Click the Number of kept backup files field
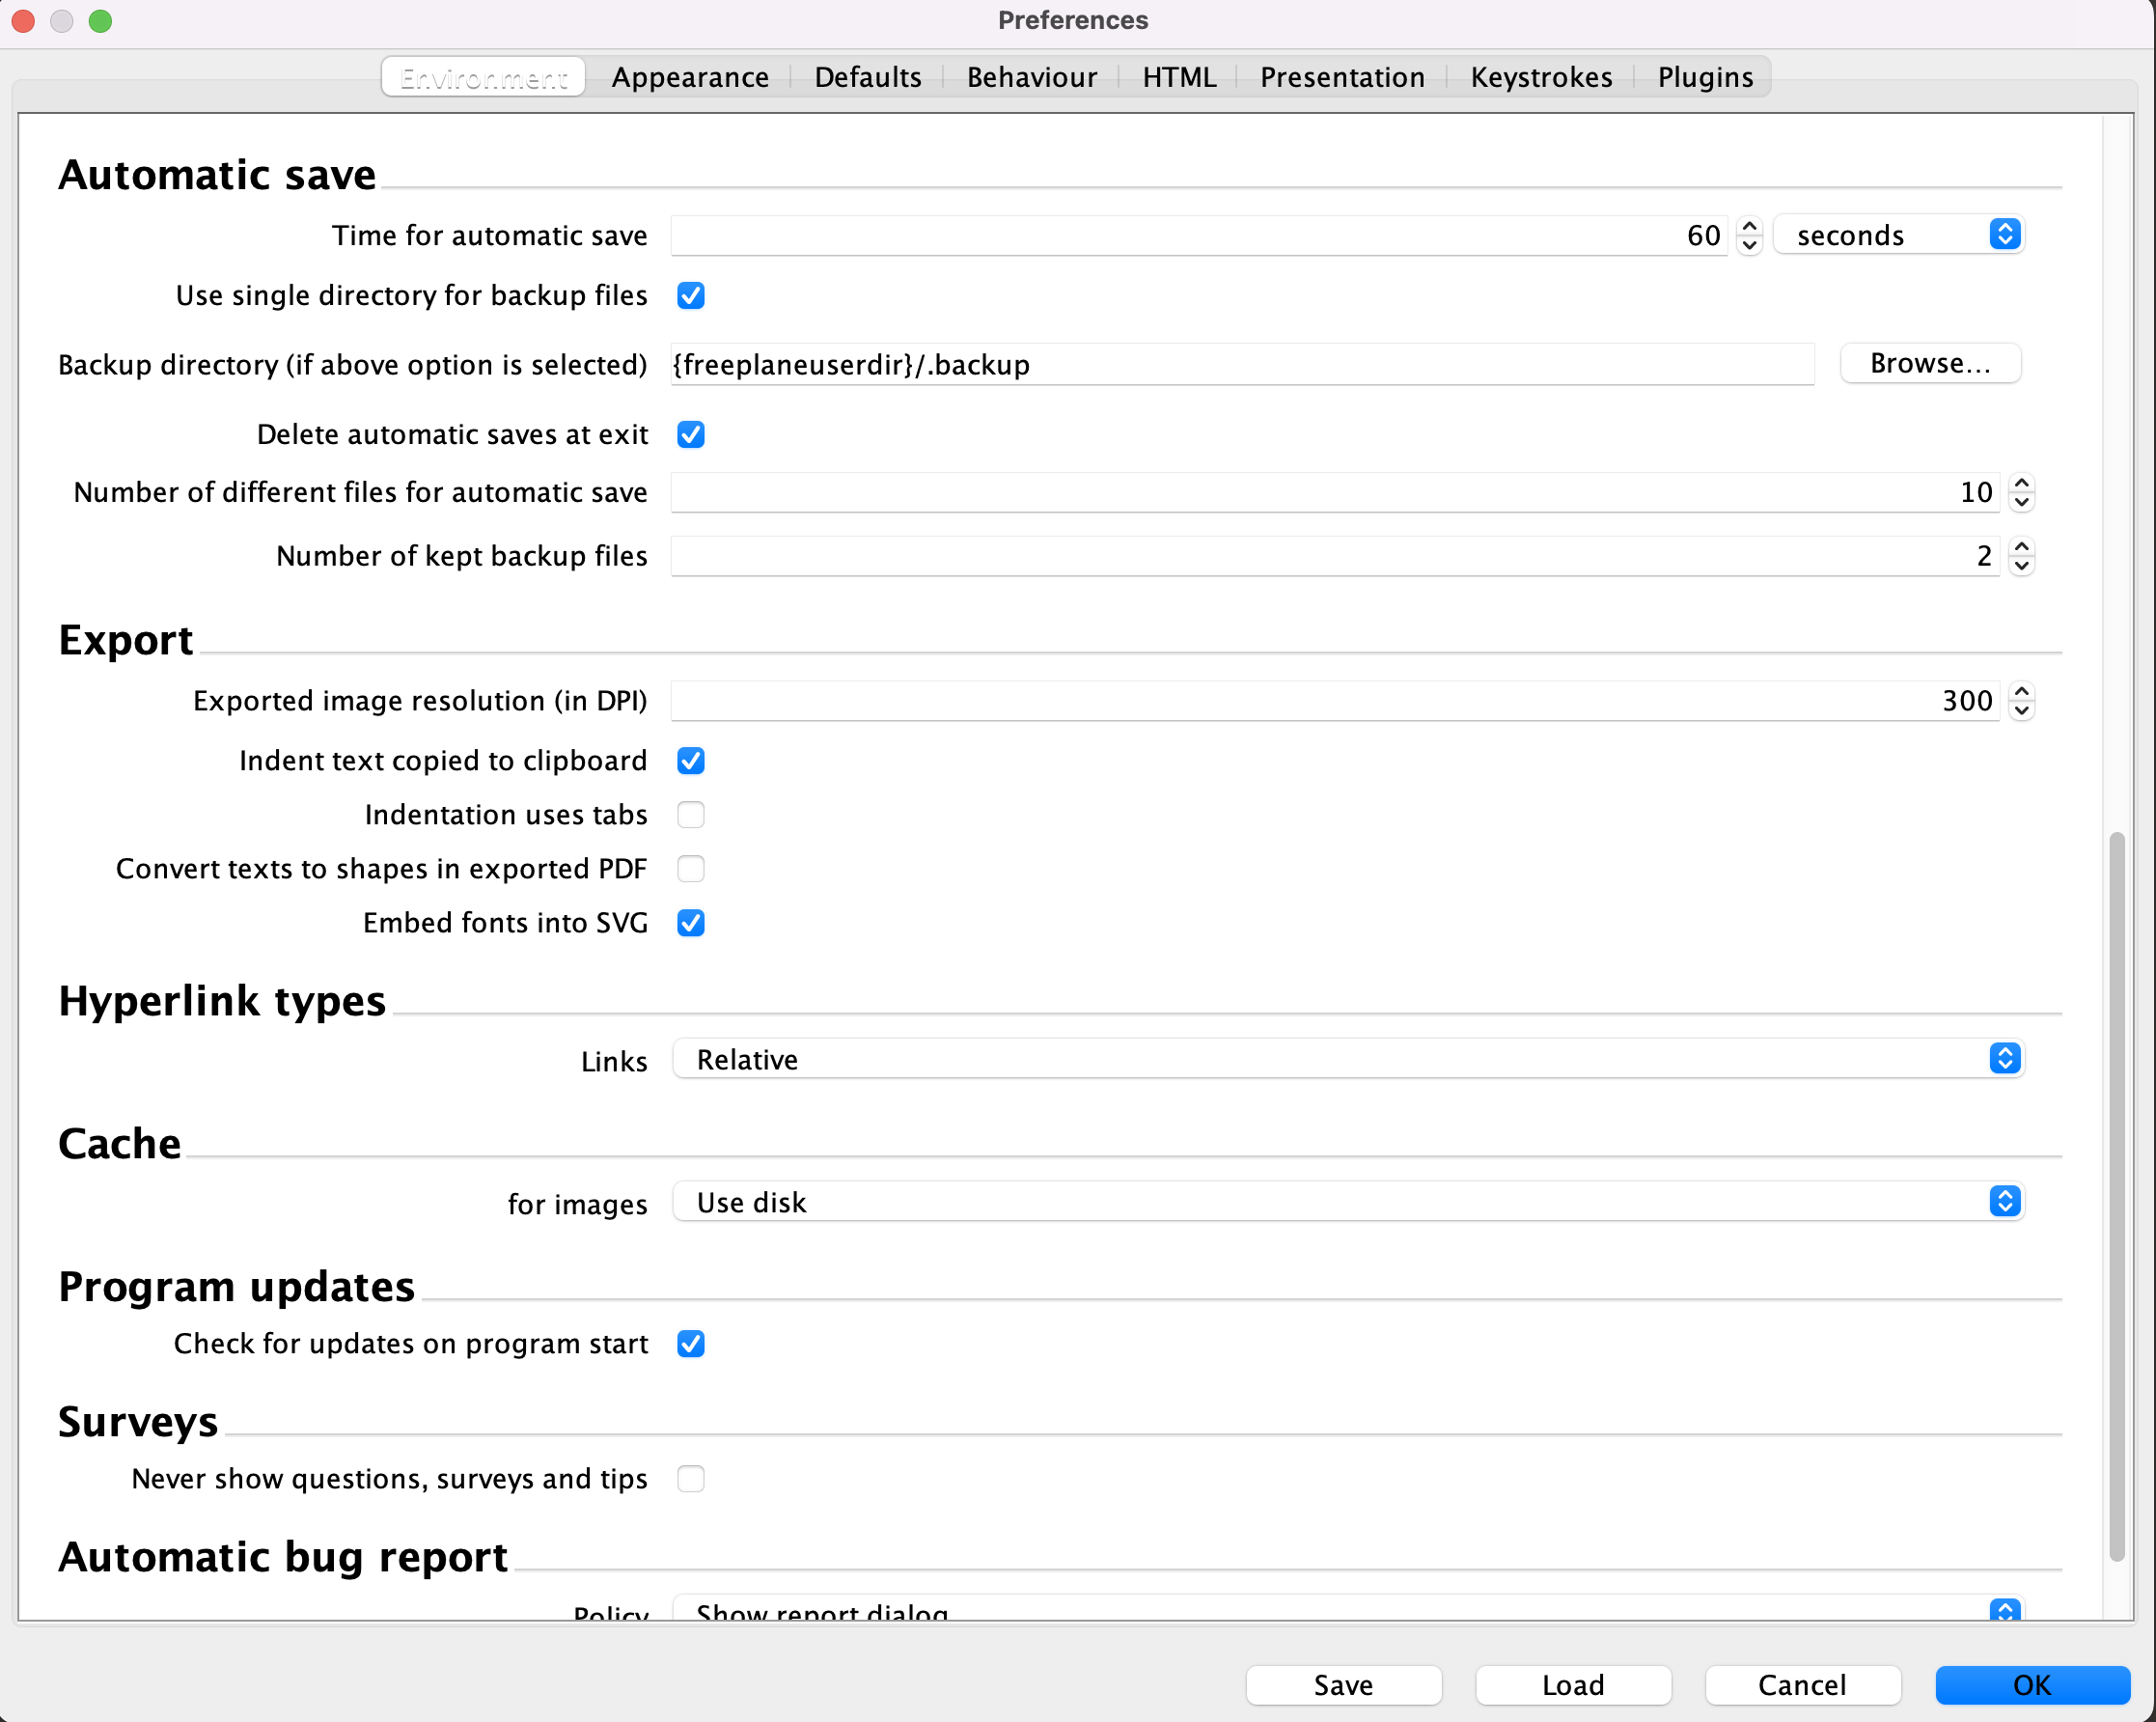Viewport: 2156px width, 1722px height. click(1335, 556)
